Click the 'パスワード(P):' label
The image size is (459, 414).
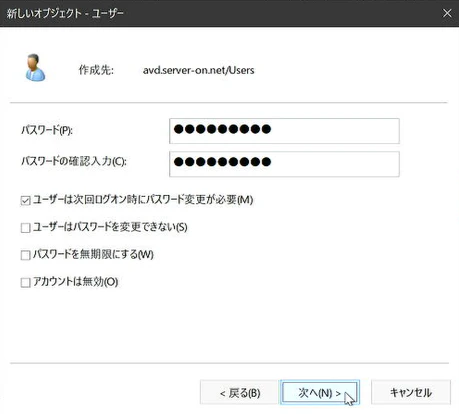[47, 130]
